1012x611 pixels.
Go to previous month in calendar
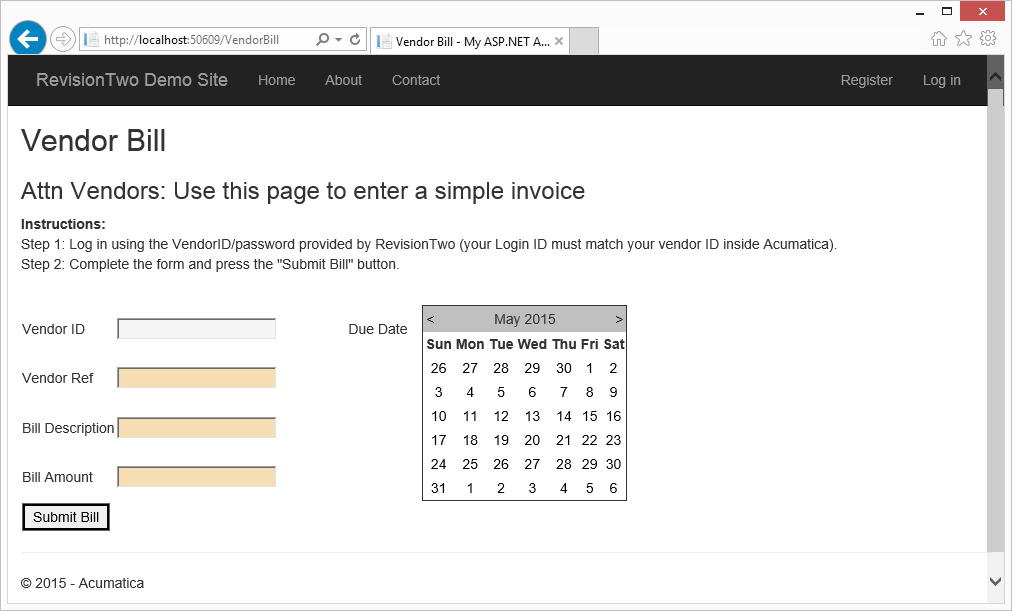click(430, 319)
